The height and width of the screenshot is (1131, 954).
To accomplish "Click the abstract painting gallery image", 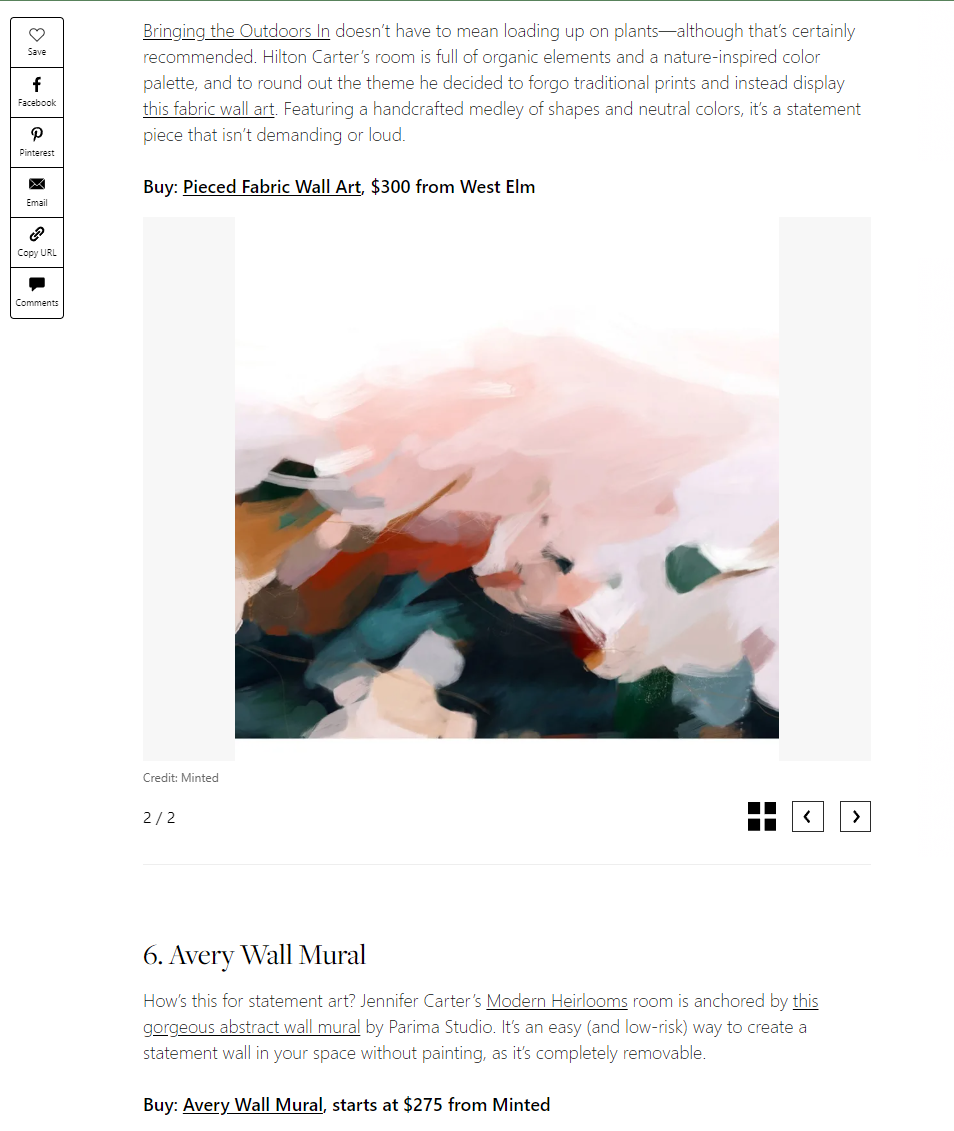I will pos(507,488).
